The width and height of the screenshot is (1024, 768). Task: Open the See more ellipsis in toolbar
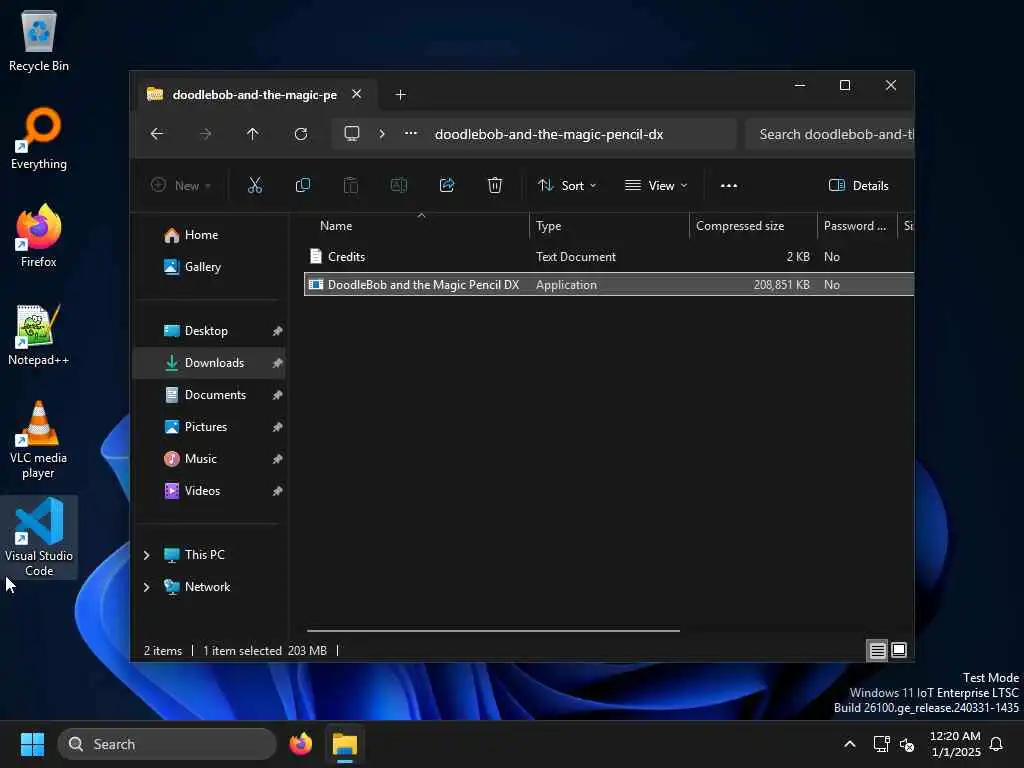pyautogui.click(x=729, y=185)
